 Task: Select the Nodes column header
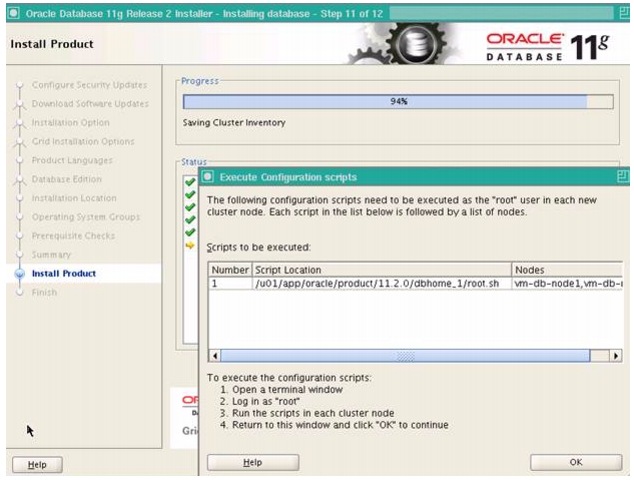(x=567, y=270)
